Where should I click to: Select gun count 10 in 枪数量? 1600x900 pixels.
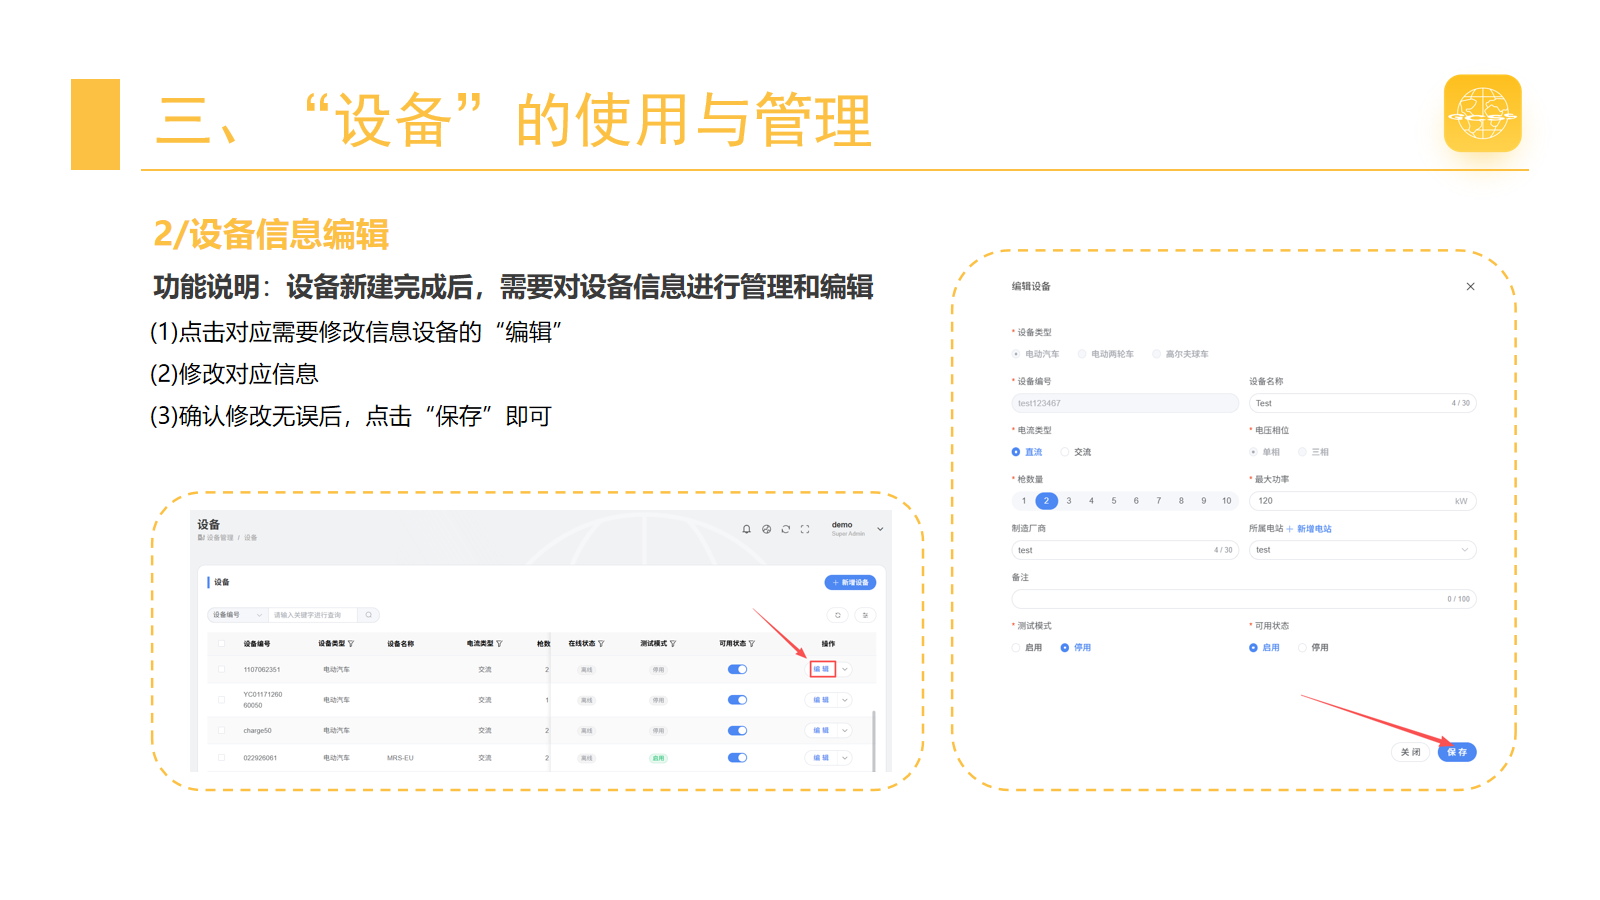1227,501
